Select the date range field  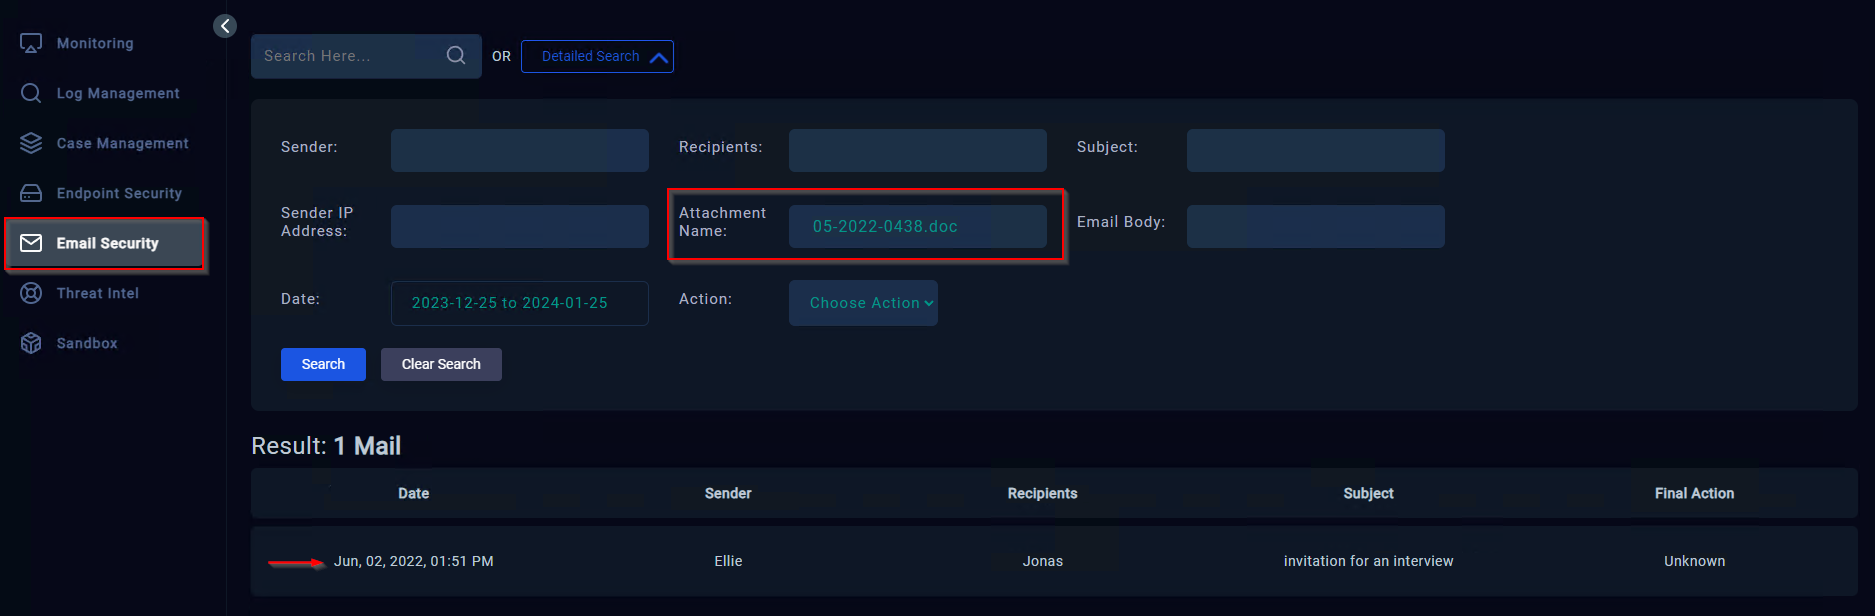(x=519, y=303)
